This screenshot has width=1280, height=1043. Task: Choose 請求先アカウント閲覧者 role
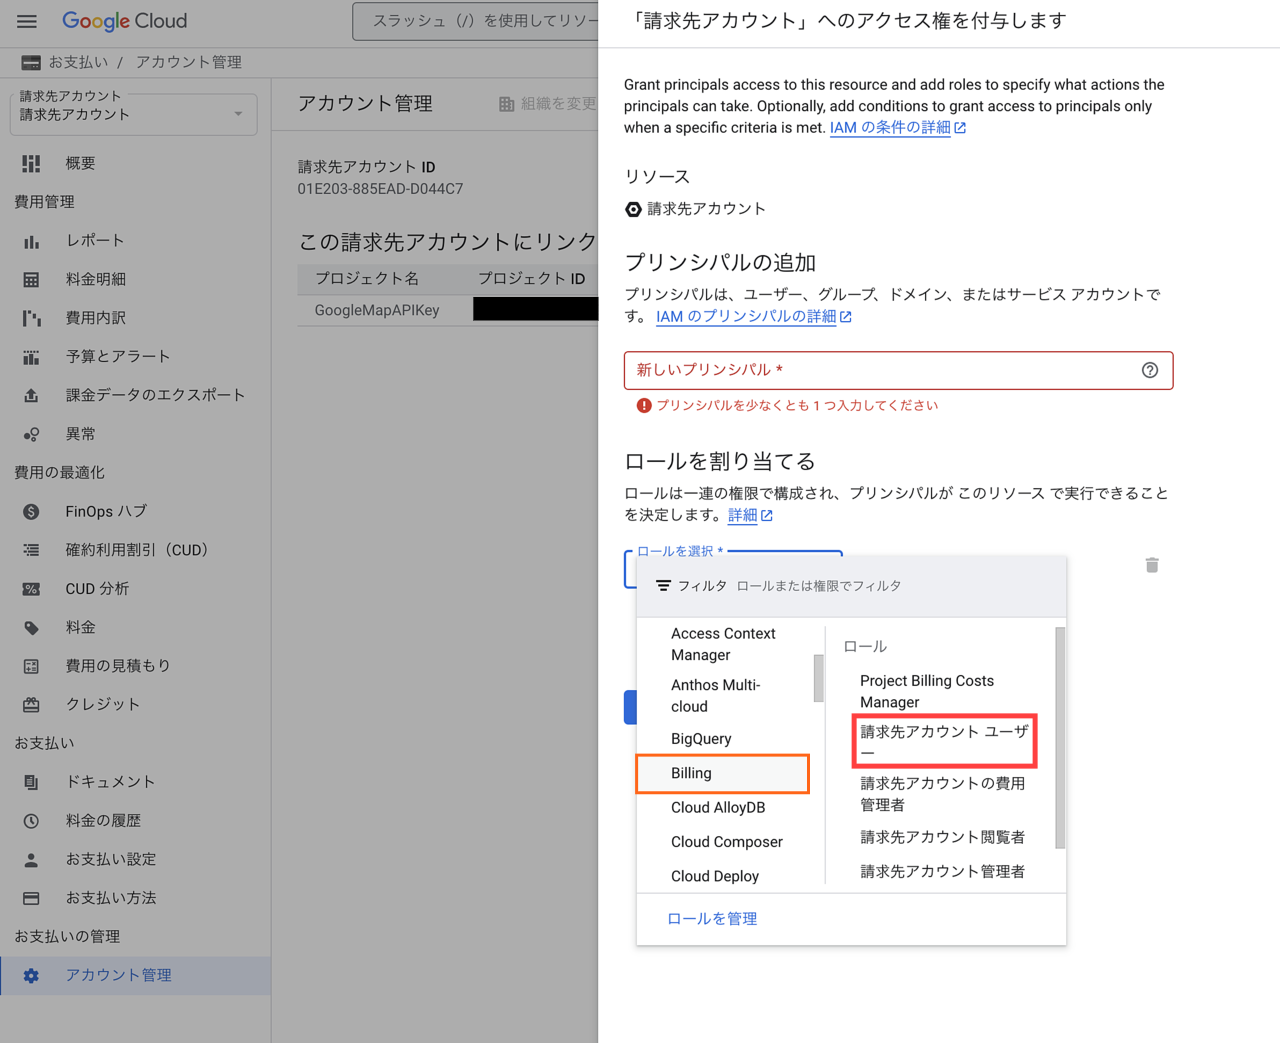pos(944,837)
